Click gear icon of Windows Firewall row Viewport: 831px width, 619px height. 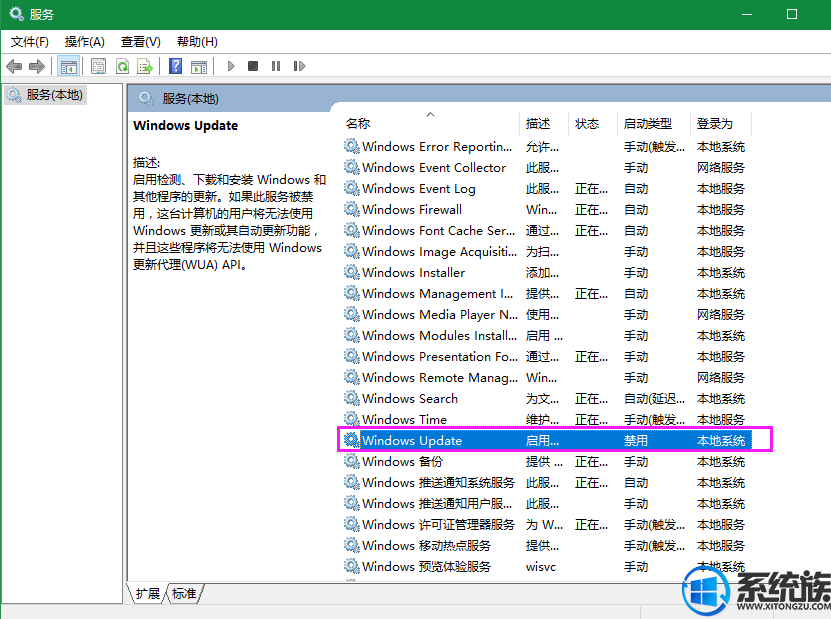351,209
